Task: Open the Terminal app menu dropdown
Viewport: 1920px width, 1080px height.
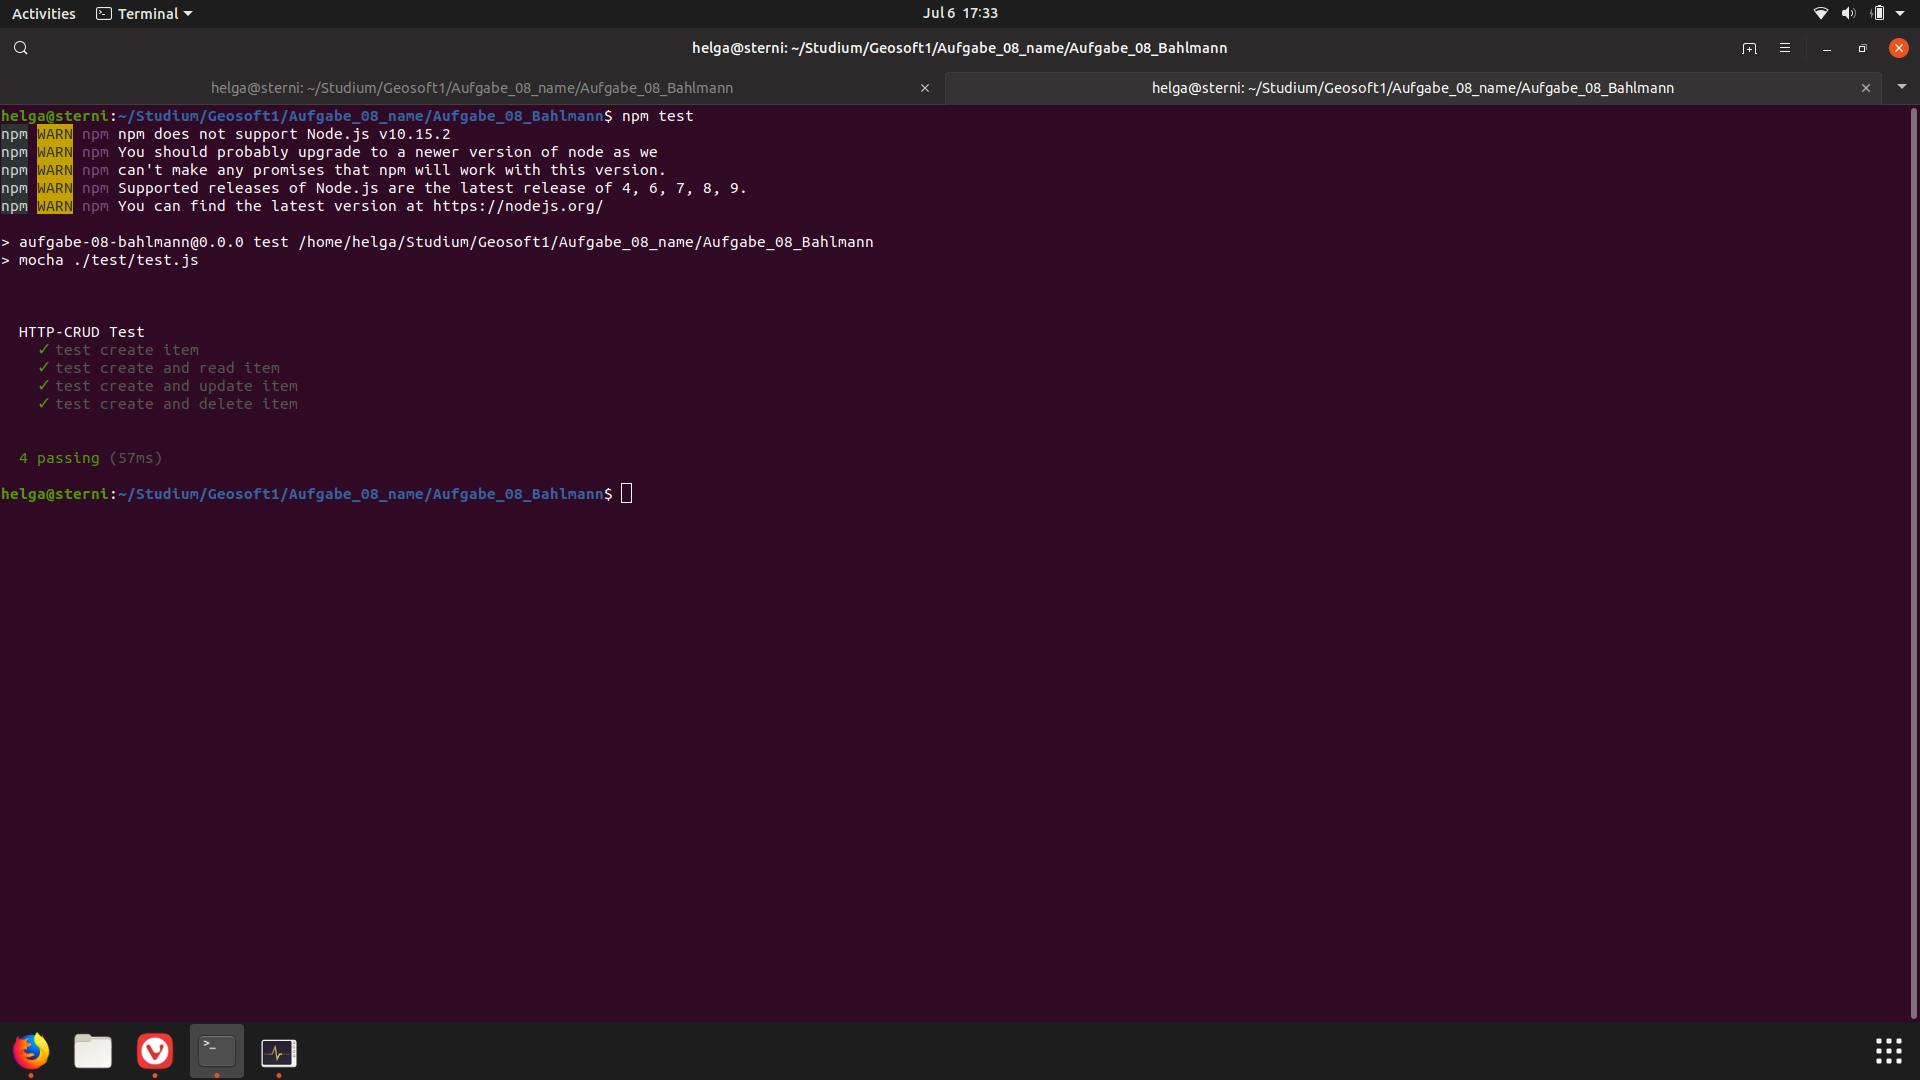Action: click(145, 13)
